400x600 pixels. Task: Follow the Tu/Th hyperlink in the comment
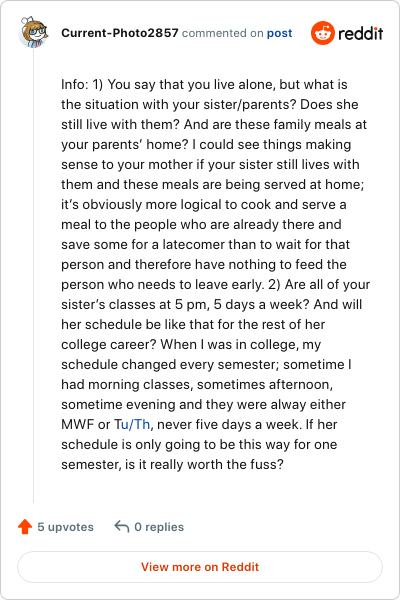(132, 424)
